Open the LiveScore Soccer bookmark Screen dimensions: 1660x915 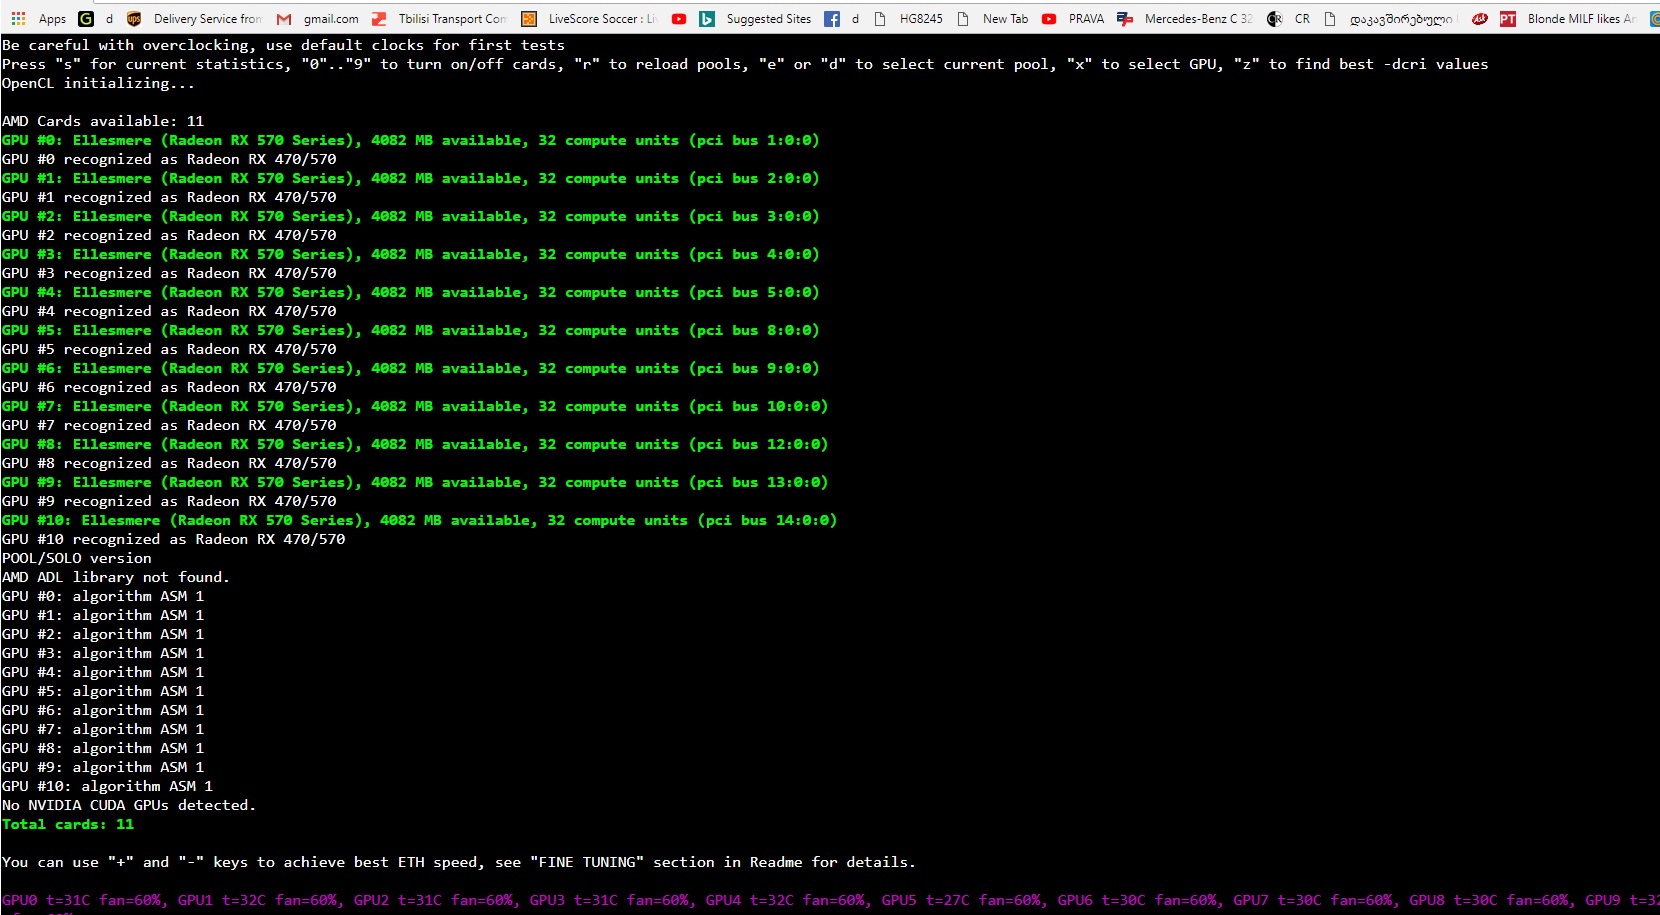(x=589, y=18)
